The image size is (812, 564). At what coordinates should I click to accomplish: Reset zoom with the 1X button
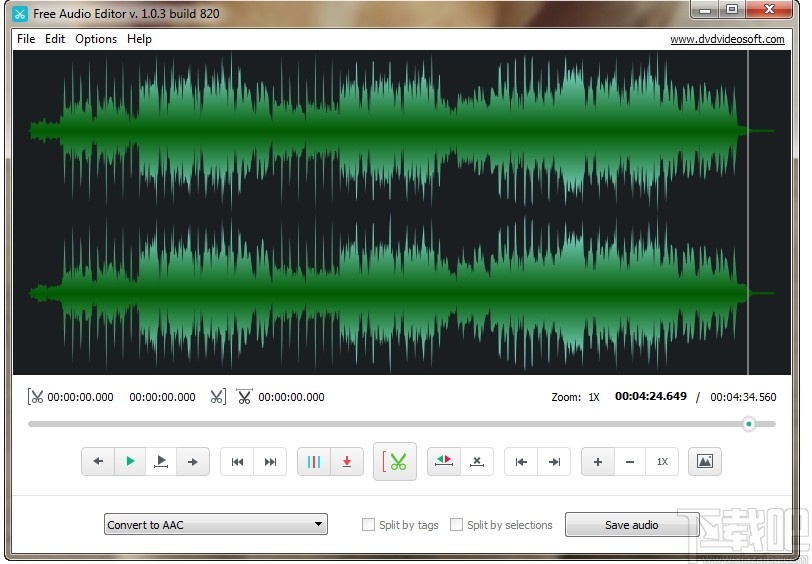point(662,461)
